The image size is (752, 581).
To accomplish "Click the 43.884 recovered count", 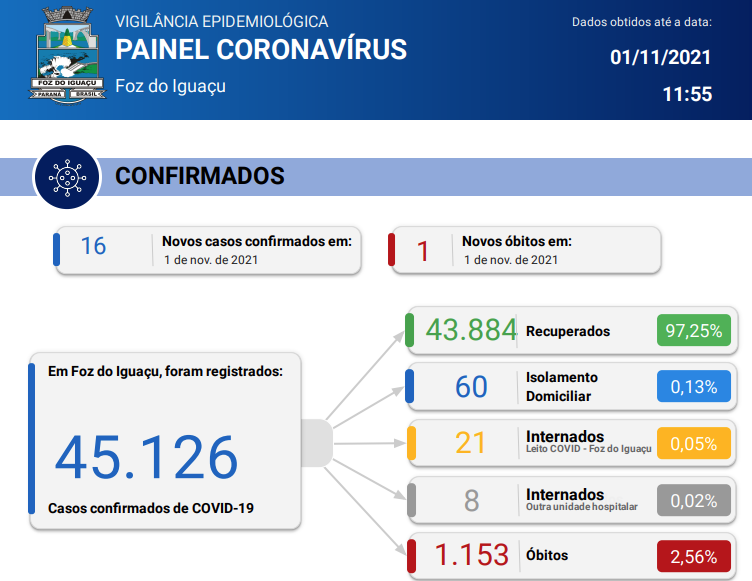I will click(x=471, y=330).
